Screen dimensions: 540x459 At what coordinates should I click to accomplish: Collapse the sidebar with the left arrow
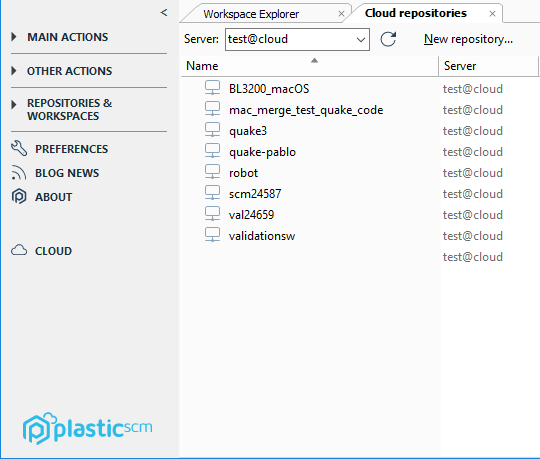tap(164, 13)
